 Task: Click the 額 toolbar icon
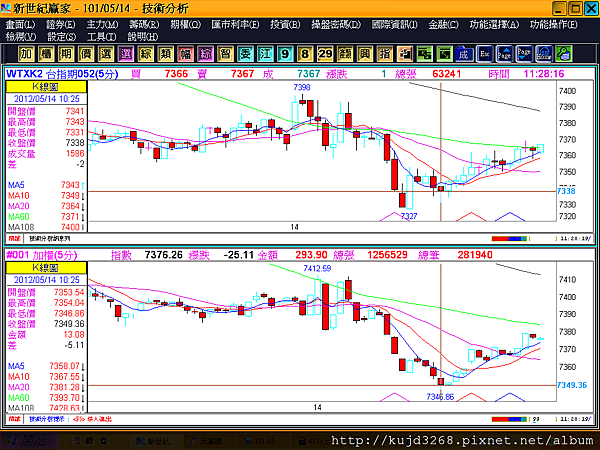pyautogui.click(x=344, y=54)
